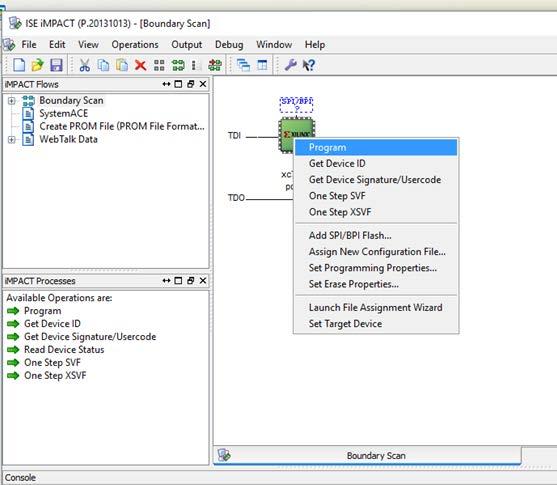Click the Cascade windows toolbar icon
This screenshot has width=557, height=485.
pos(243,65)
